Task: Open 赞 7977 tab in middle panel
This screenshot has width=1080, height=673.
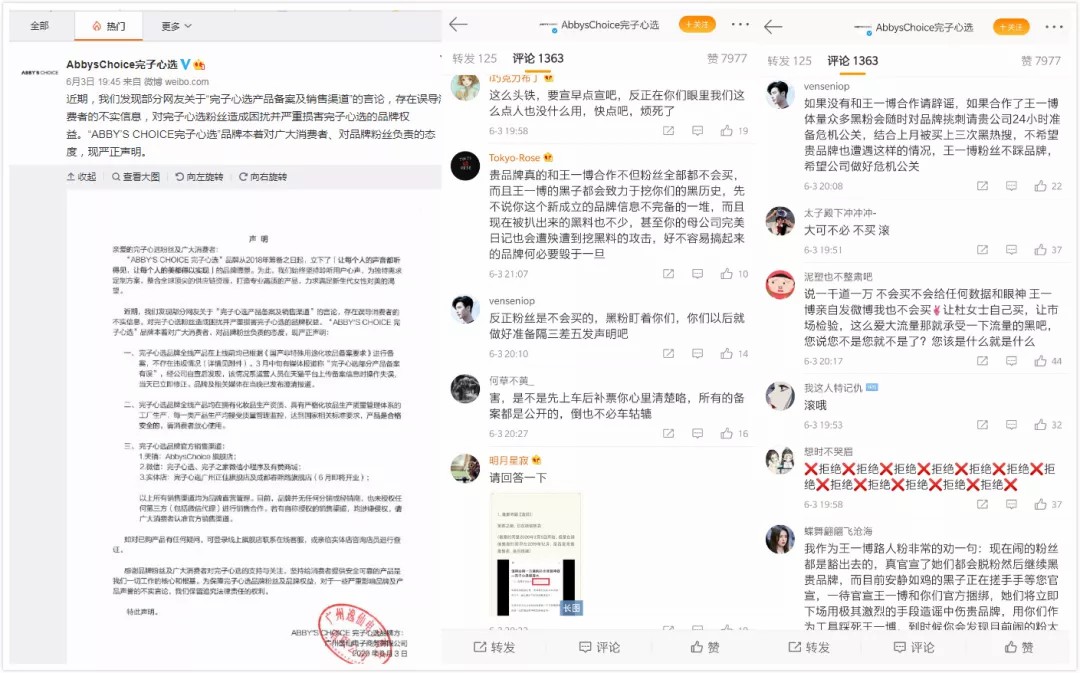Action: (x=727, y=59)
